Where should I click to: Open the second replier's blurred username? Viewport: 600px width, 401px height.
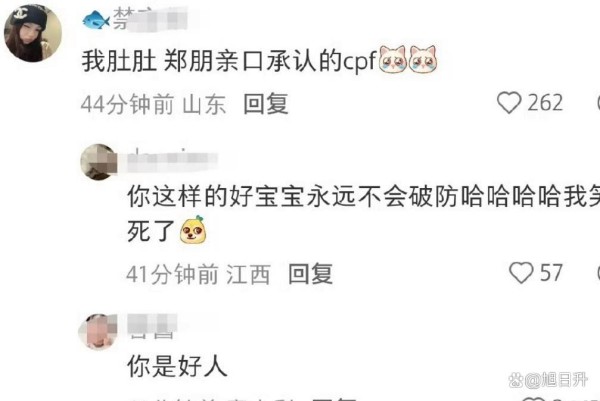172,160
